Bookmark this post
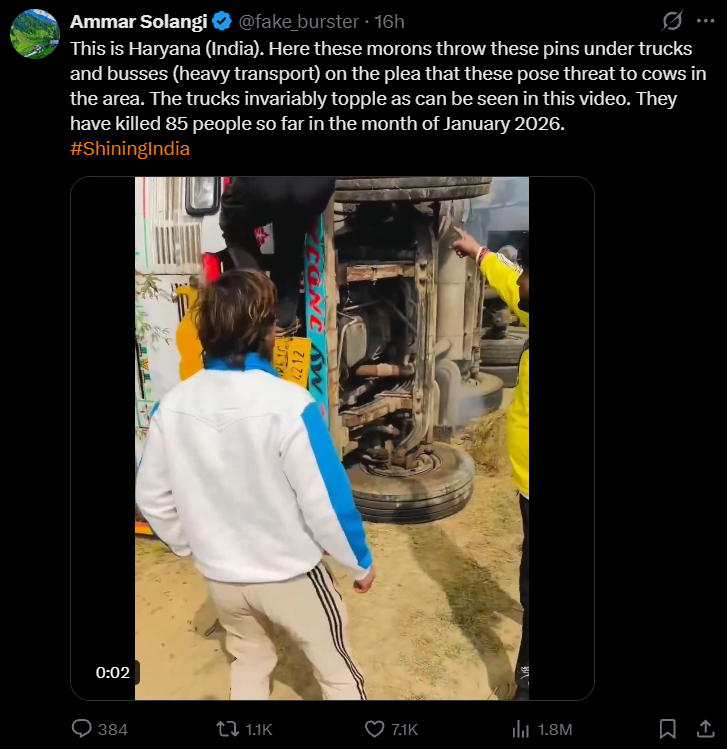Viewport: 727px width, 749px height. pyautogui.click(x=667, y=729)
